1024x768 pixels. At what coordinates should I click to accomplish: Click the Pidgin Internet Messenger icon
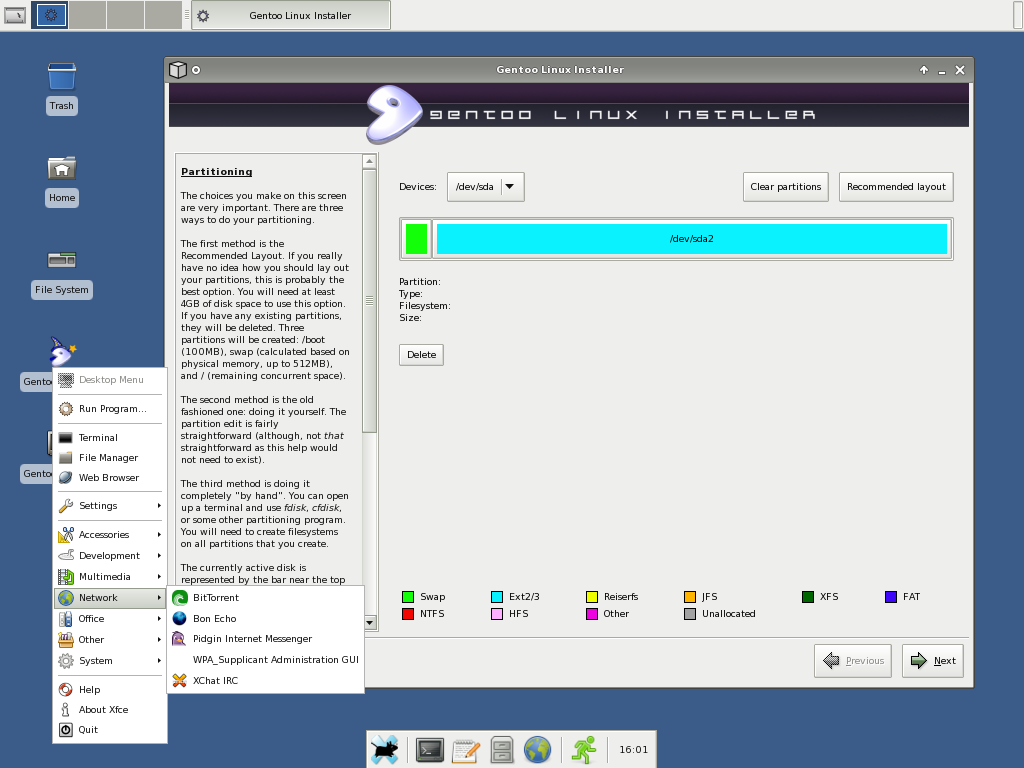[180, 639]
